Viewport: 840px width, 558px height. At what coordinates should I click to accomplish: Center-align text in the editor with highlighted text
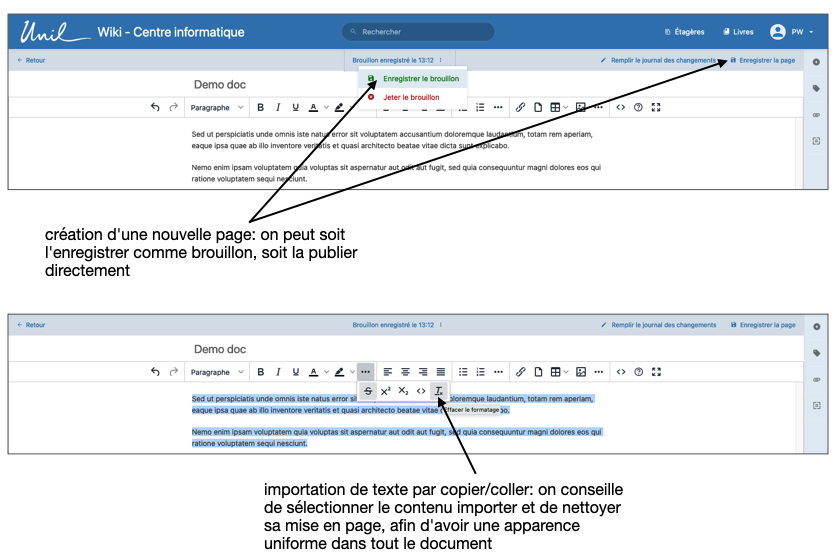tap(405, 372)
